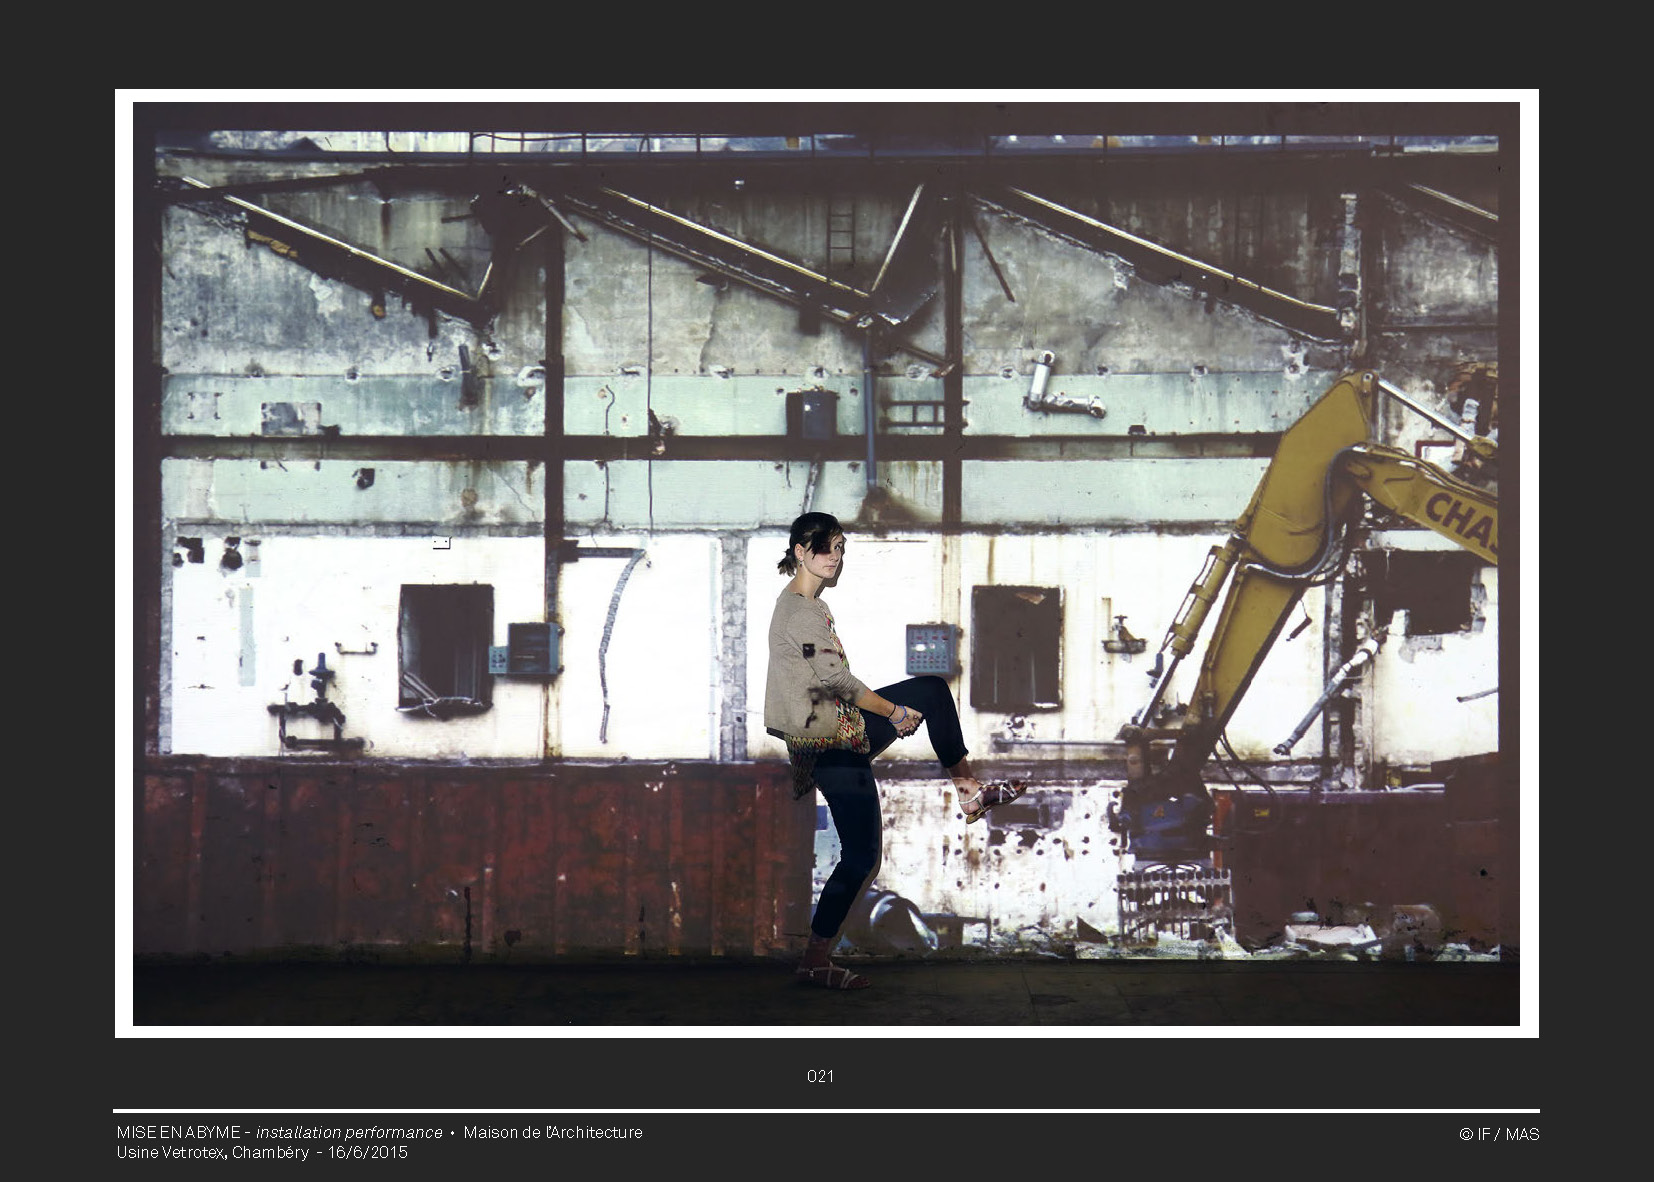This screenshot has height=1182, width=1654.
Task: Select the Usine Vetrotex, Chambéry caption
Action: 212,1152
